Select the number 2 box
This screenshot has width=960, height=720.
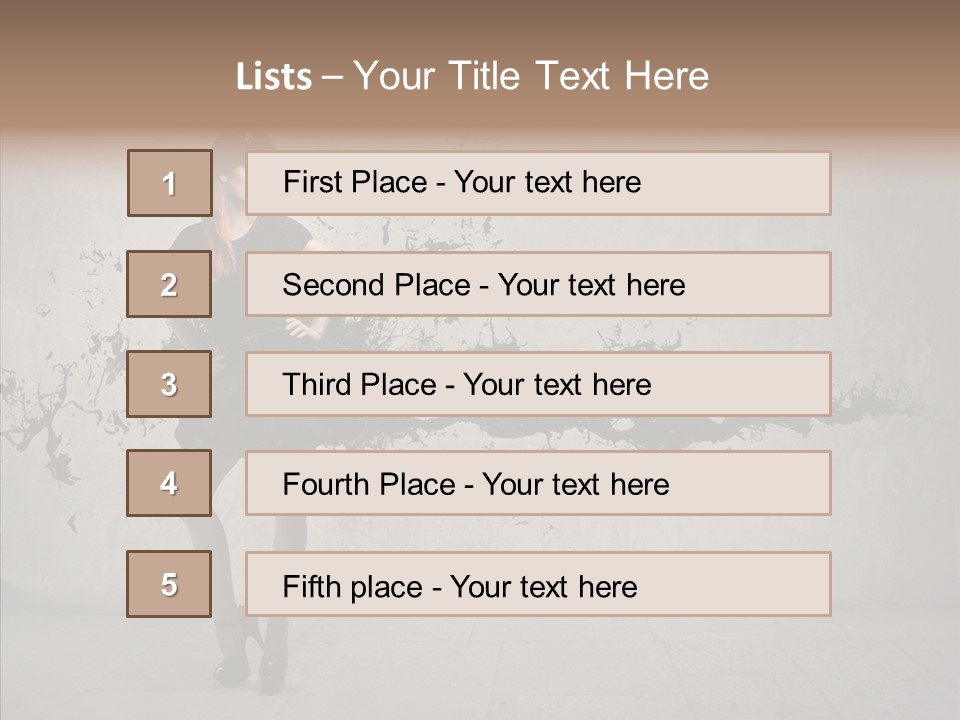[x=169, y=284]
